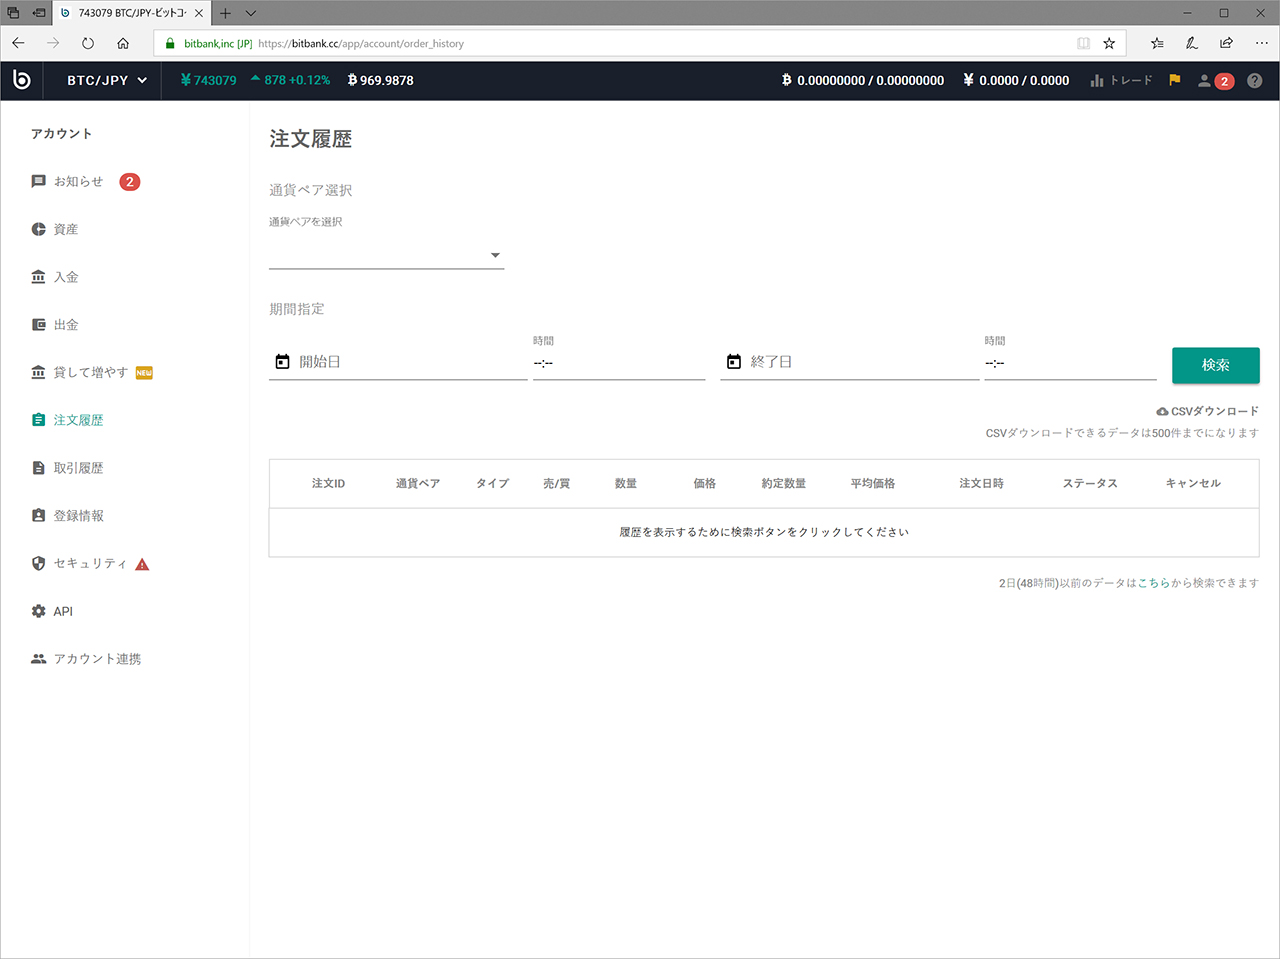
Task: Click the flag icon in the header
Action: 1174,80
